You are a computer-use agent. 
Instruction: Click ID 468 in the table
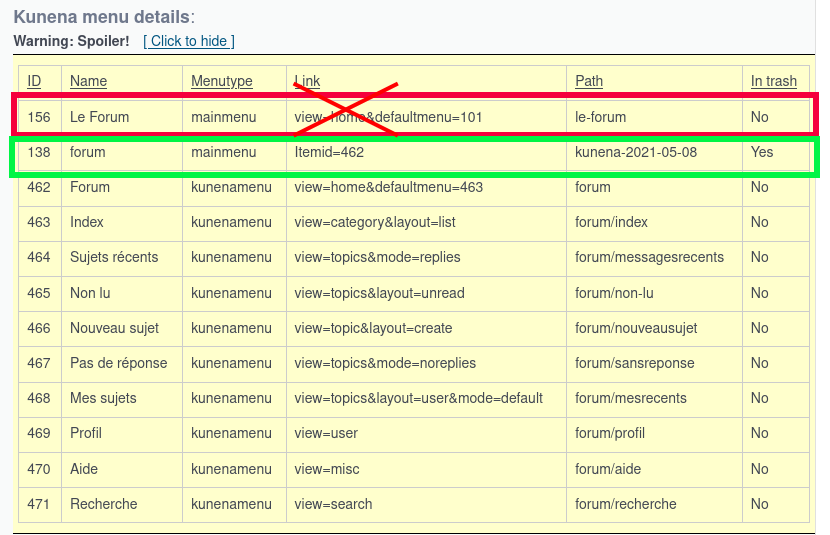click(x=38, y=398)
